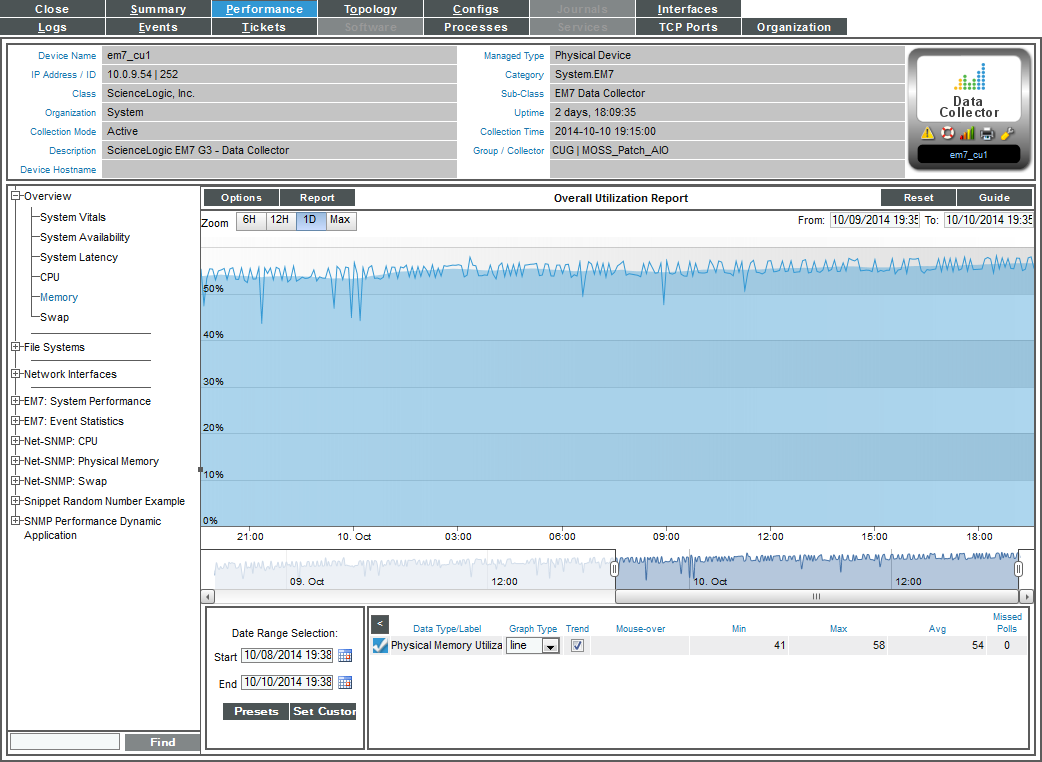The width and height of the screenshot is (1042, 762).
Task: Click the Find button
Action: coord(163,742)
